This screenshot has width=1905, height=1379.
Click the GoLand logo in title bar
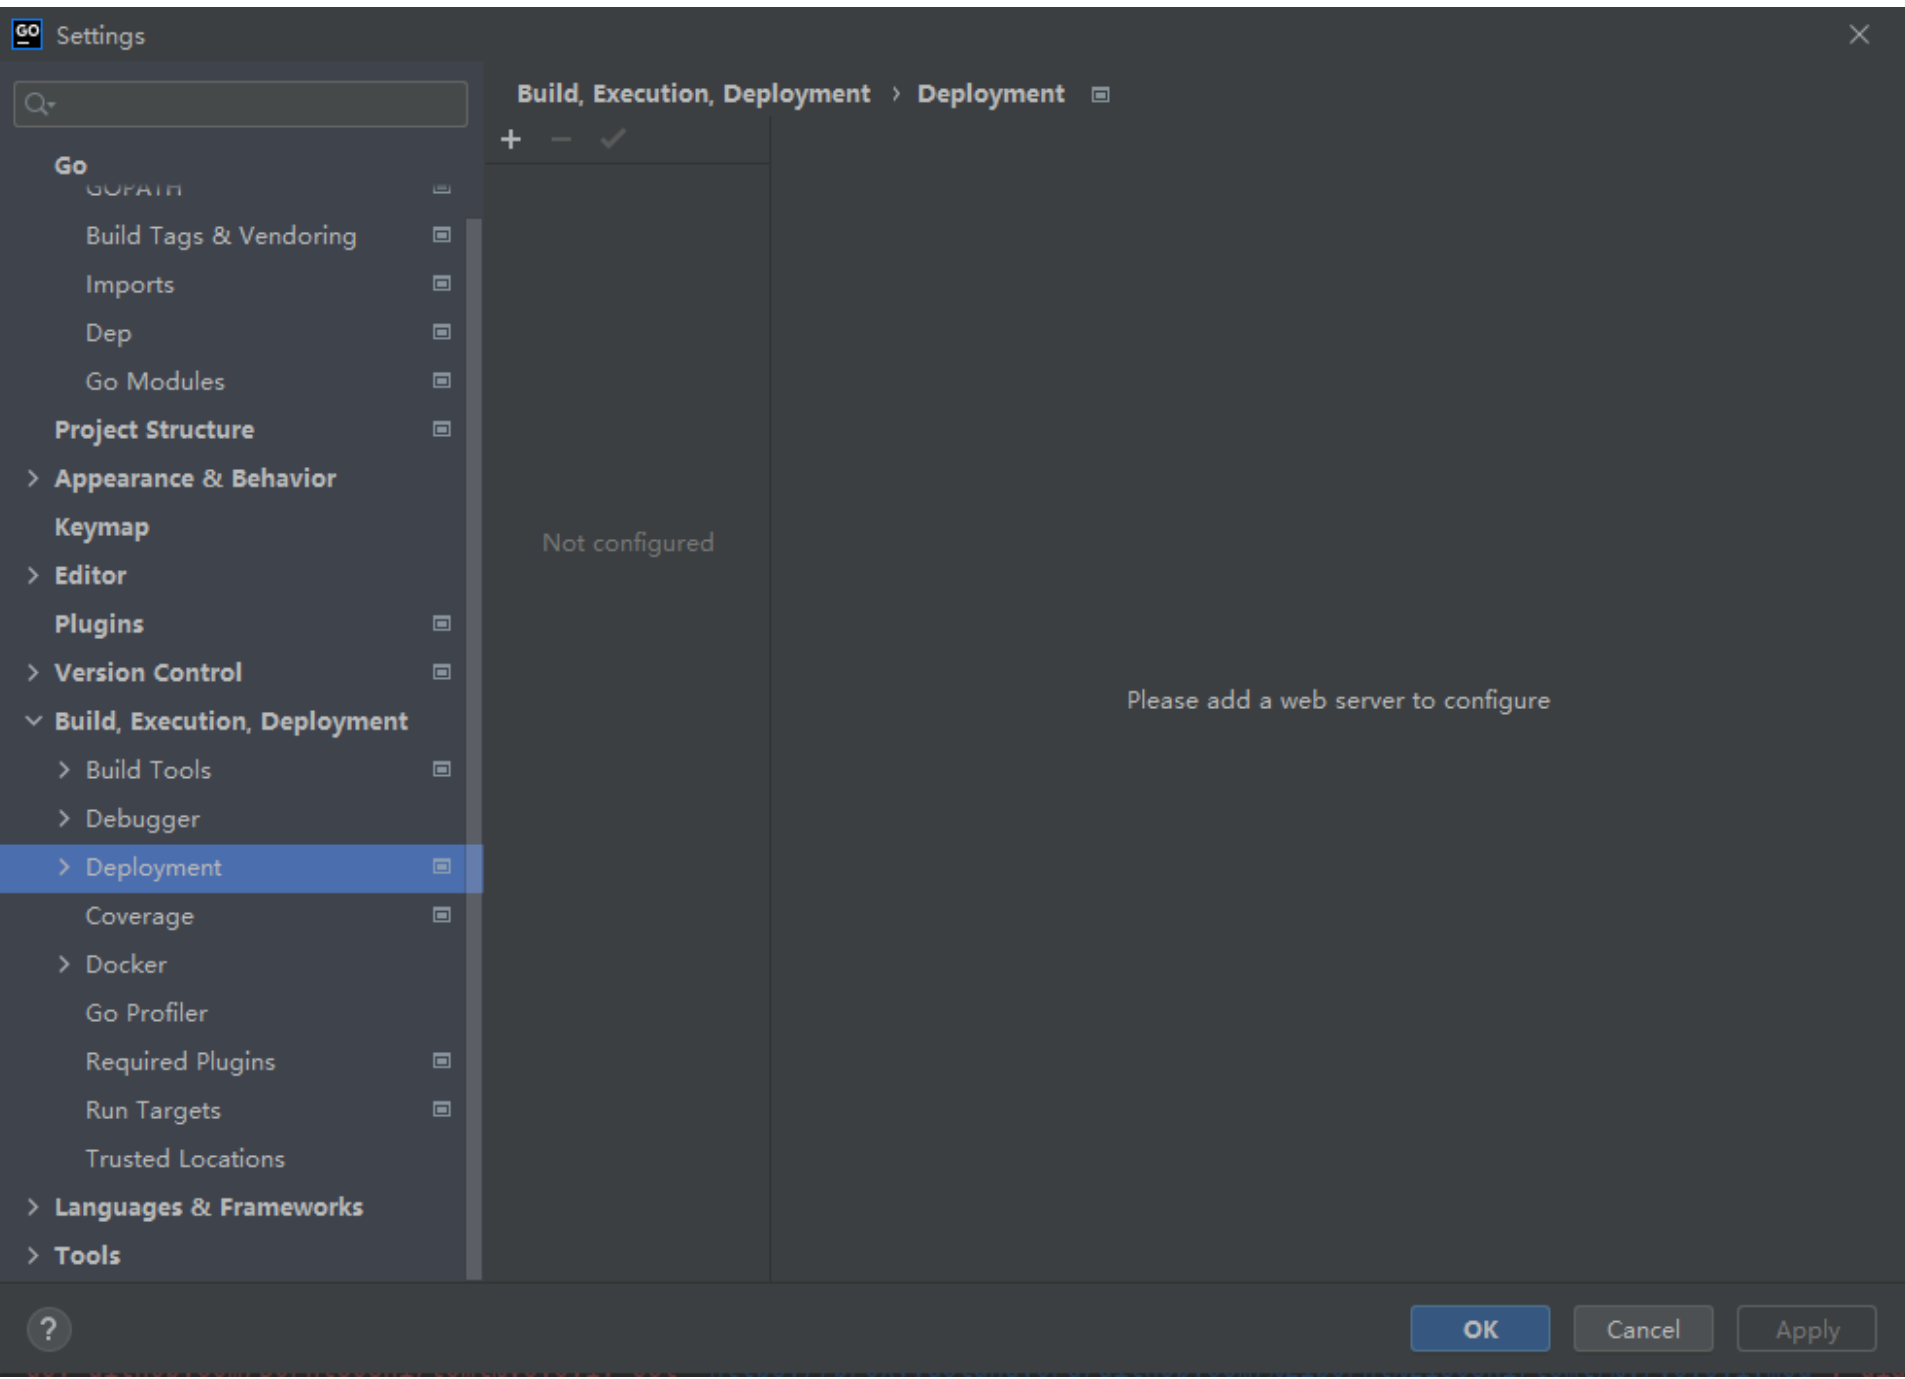click(x=27, y=35)
